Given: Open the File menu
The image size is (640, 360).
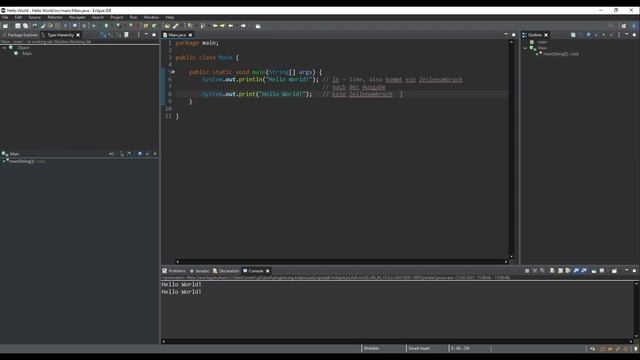Looking at the screenshot, I should [5, 18].
